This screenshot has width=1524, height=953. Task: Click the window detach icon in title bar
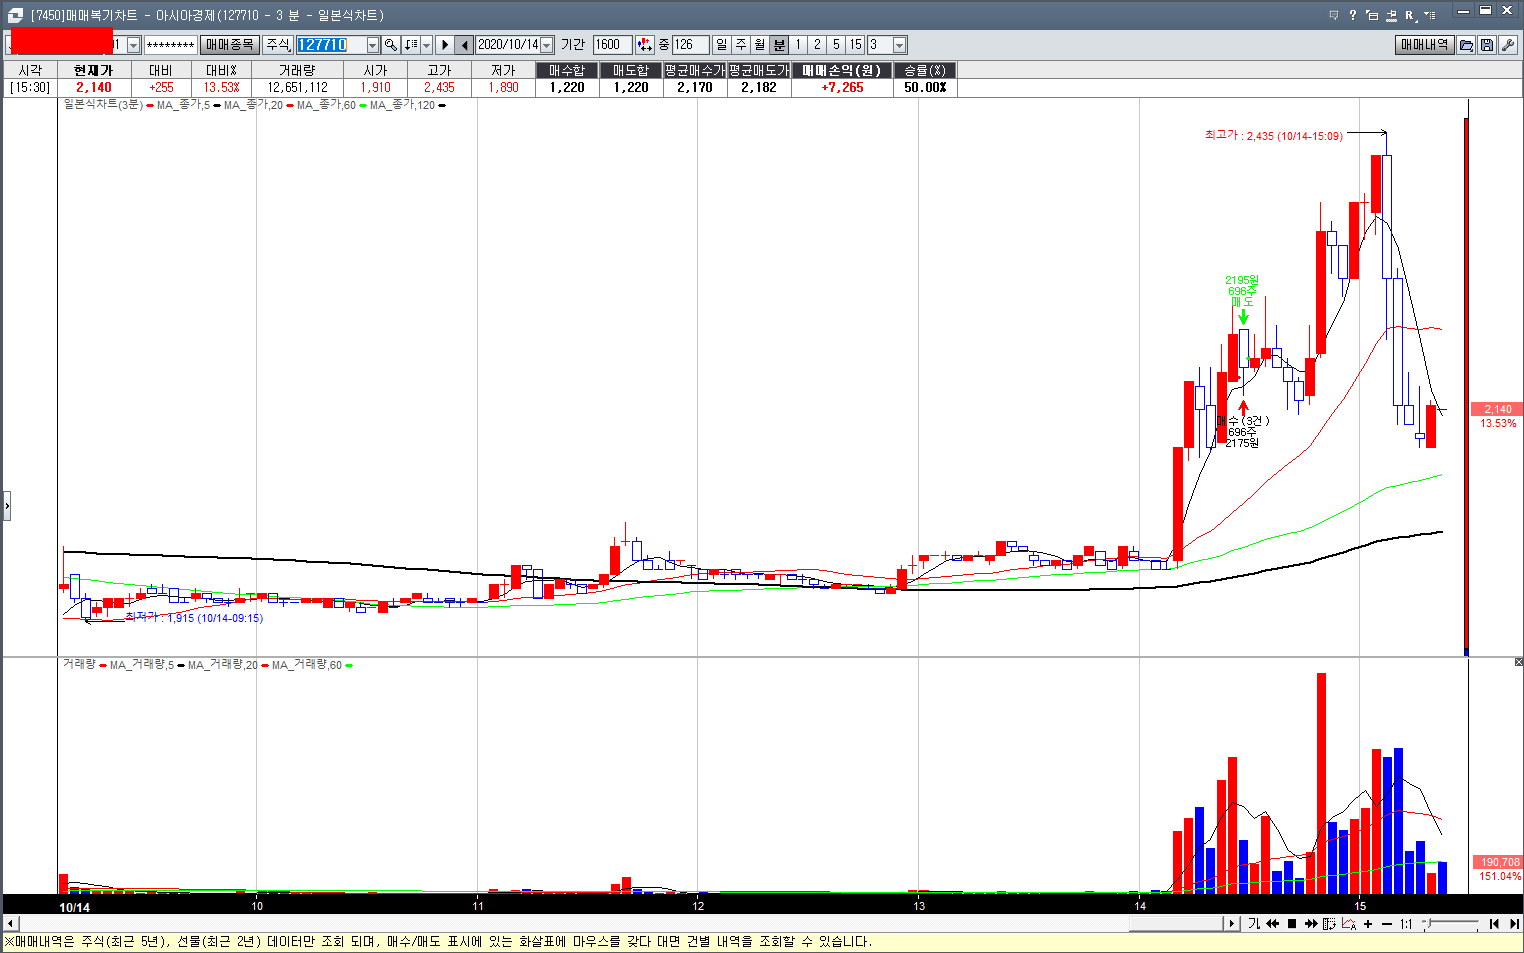click(x=1372, y=15)
